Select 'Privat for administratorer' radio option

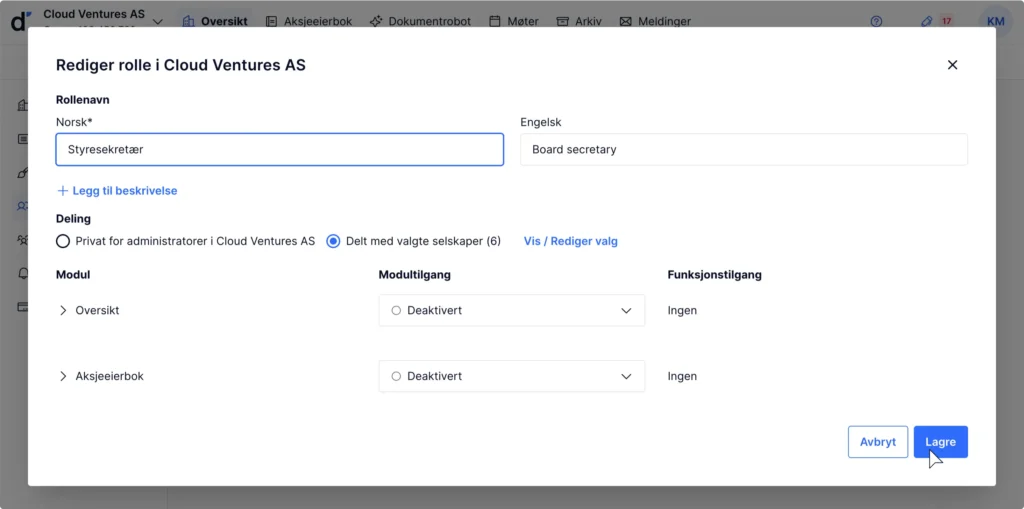tap(63, 241)
